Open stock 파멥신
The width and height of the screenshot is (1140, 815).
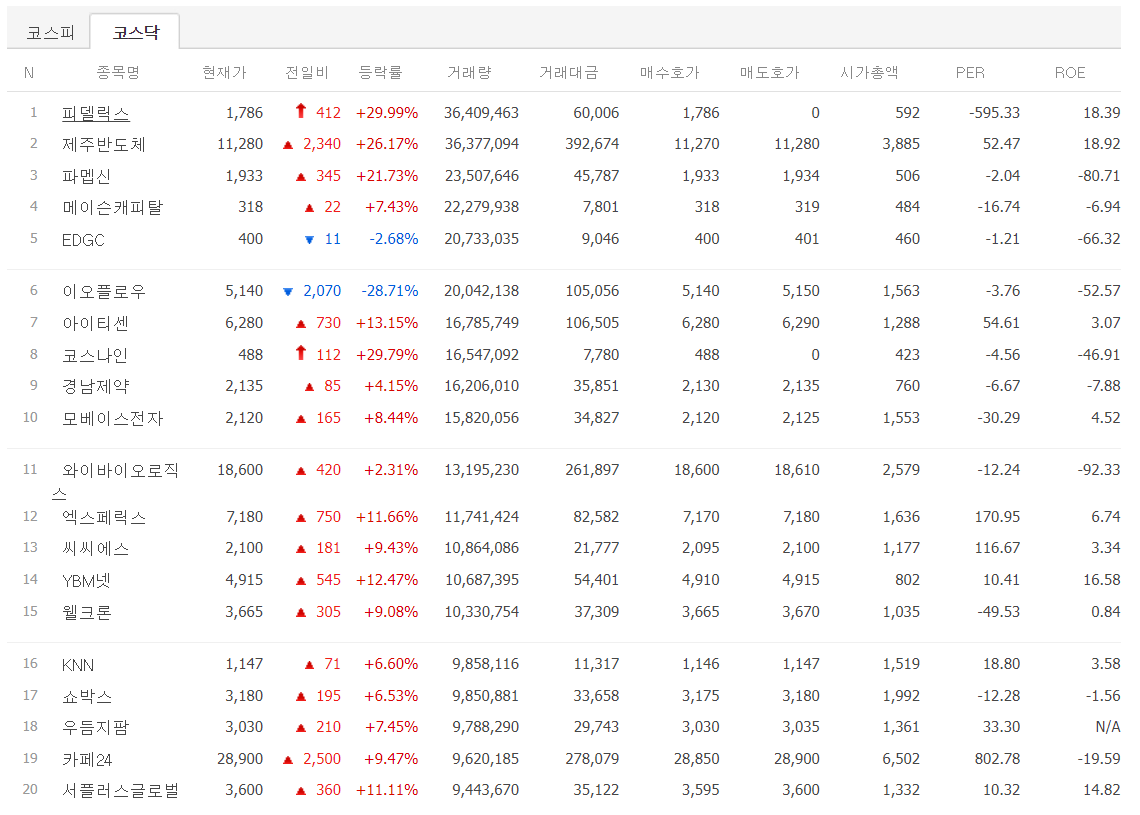[x=87, y=176]
